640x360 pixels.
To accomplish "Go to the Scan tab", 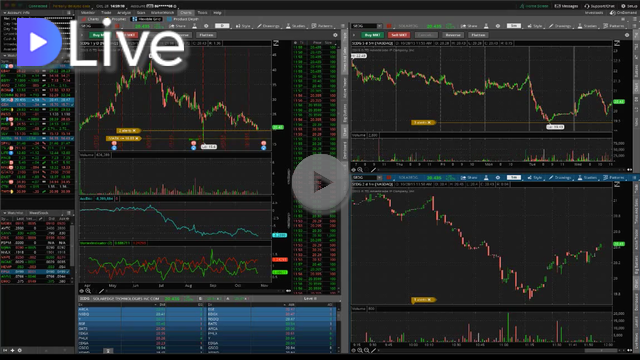I will tap(141, 13).
